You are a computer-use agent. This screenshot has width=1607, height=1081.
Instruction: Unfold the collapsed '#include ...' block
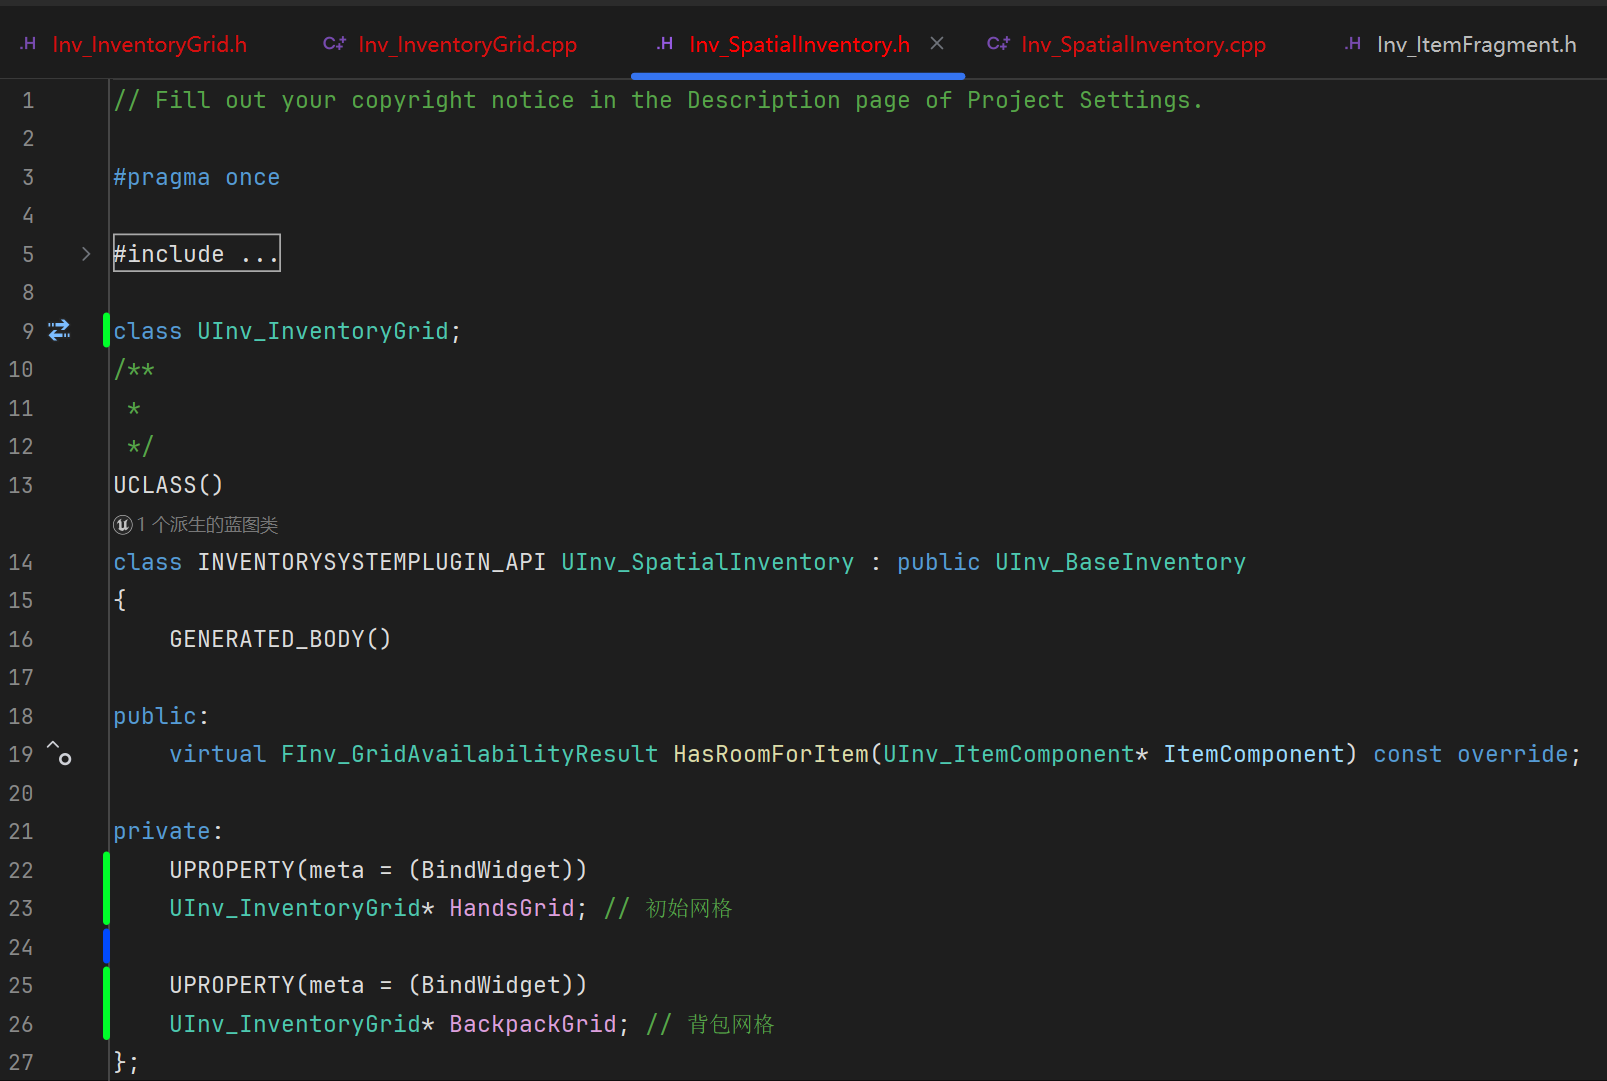click(196, 253)
